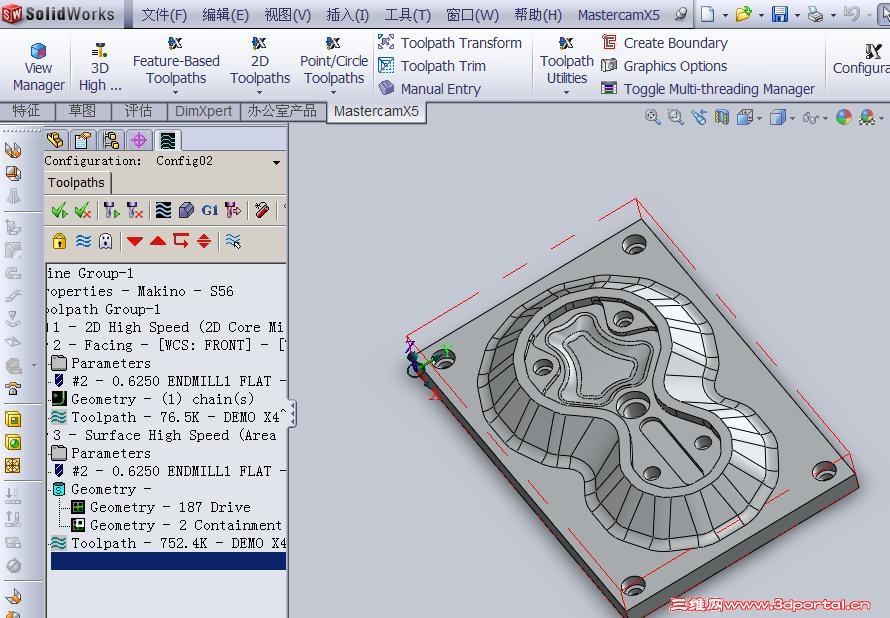
Task: Click Regenerate all dirty operations icon
Action: pyautogui.click(x=135, y=211)
